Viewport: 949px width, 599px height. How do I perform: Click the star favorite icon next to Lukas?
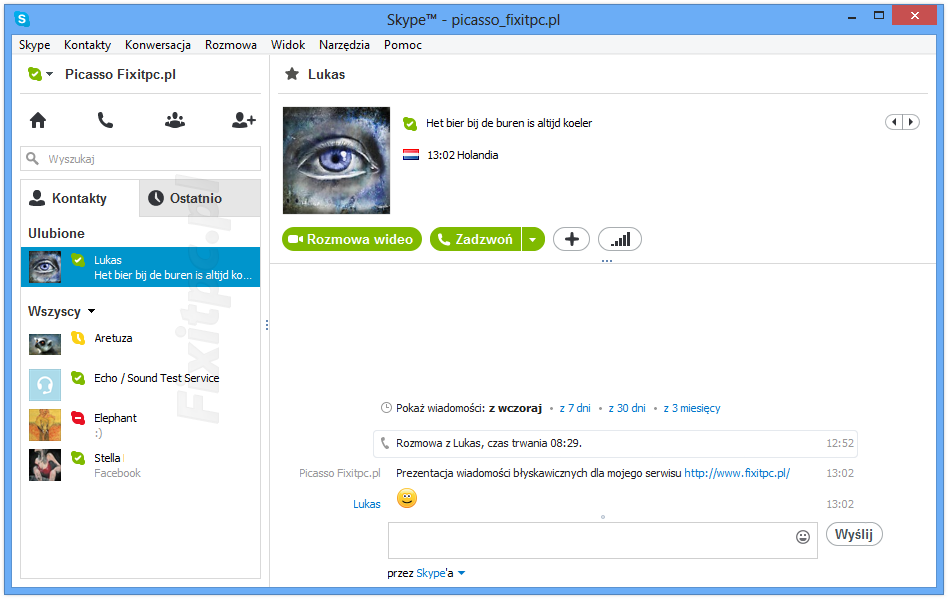[292, 74]
